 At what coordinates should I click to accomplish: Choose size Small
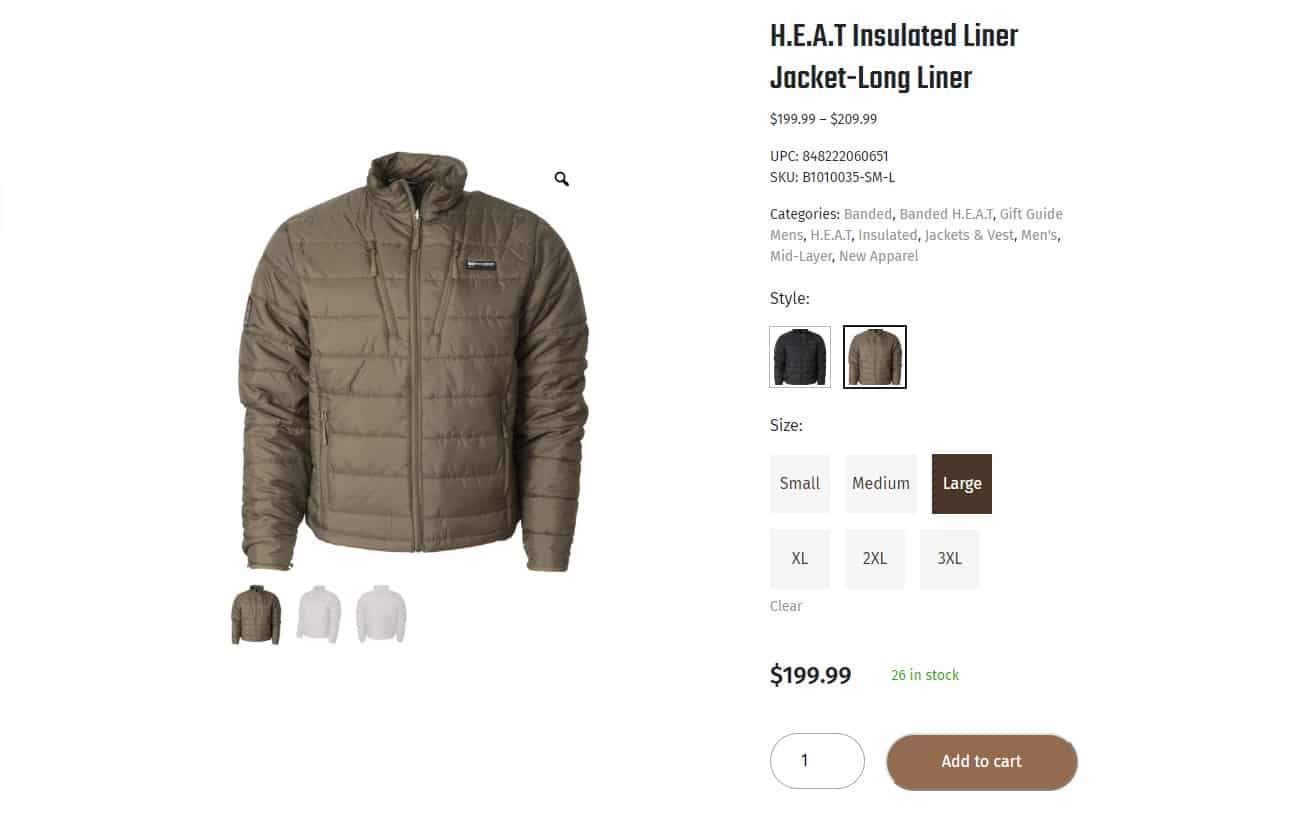click(800, 484)
